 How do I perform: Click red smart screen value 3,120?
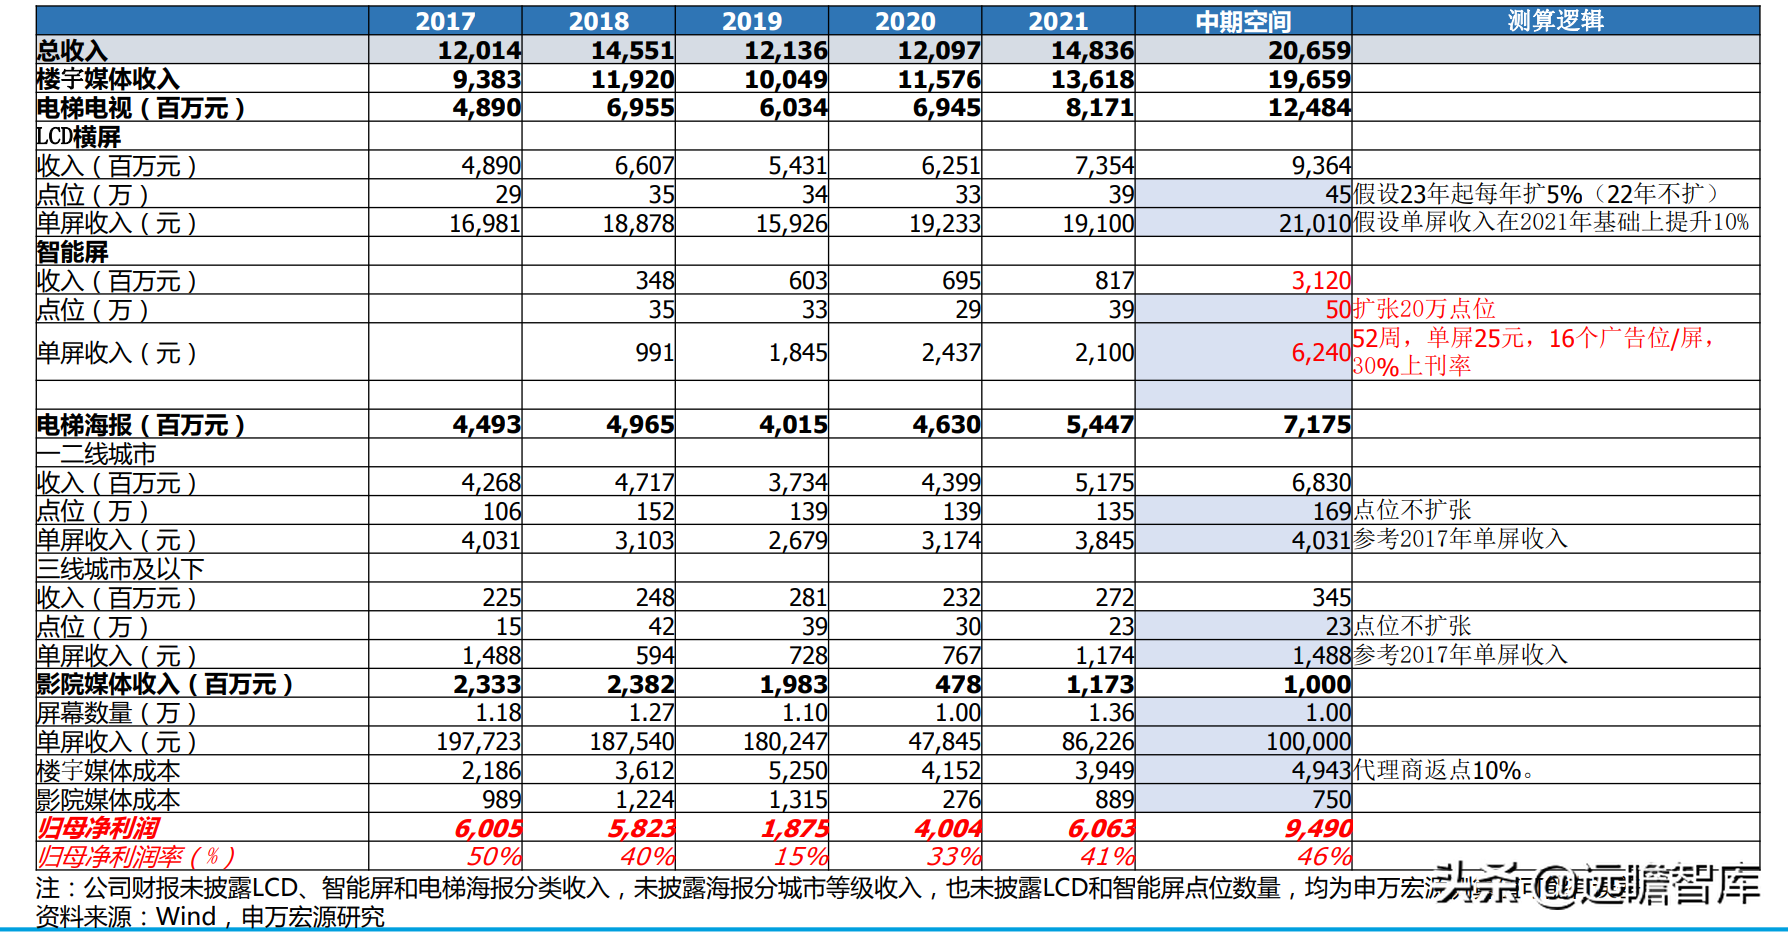[1321, 281]
